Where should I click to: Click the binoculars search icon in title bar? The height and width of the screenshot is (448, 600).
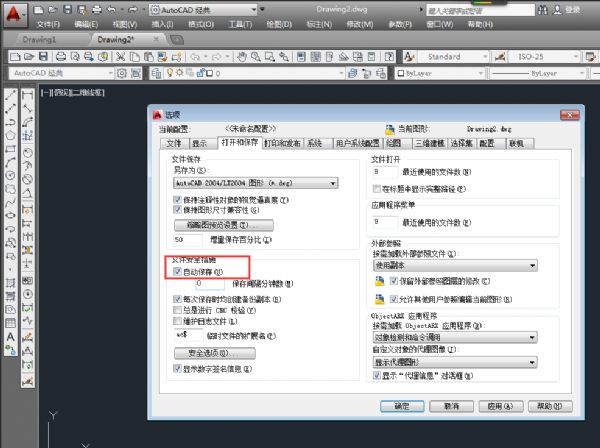543,10
